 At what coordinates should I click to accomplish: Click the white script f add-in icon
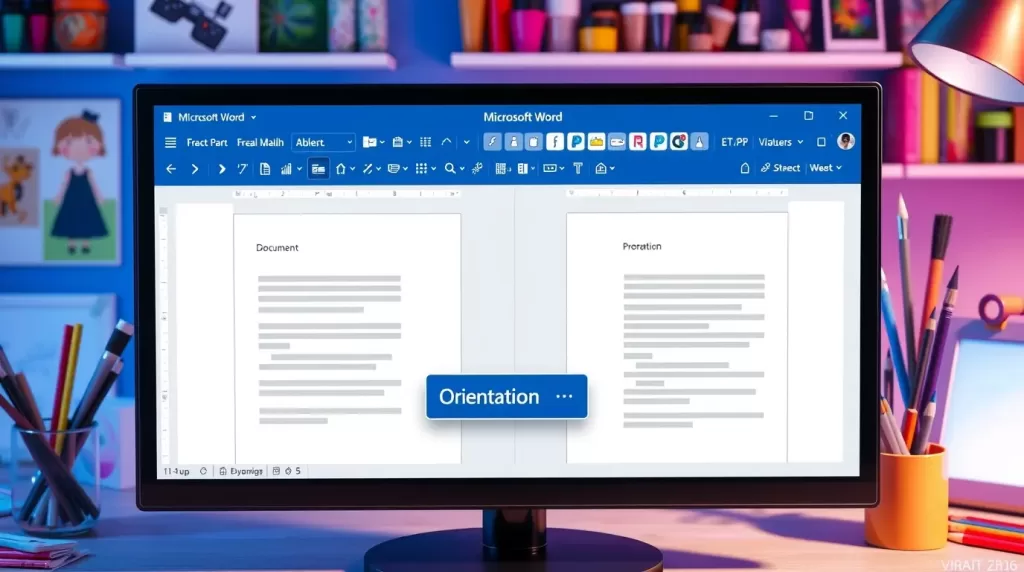[x=554, y=141]
